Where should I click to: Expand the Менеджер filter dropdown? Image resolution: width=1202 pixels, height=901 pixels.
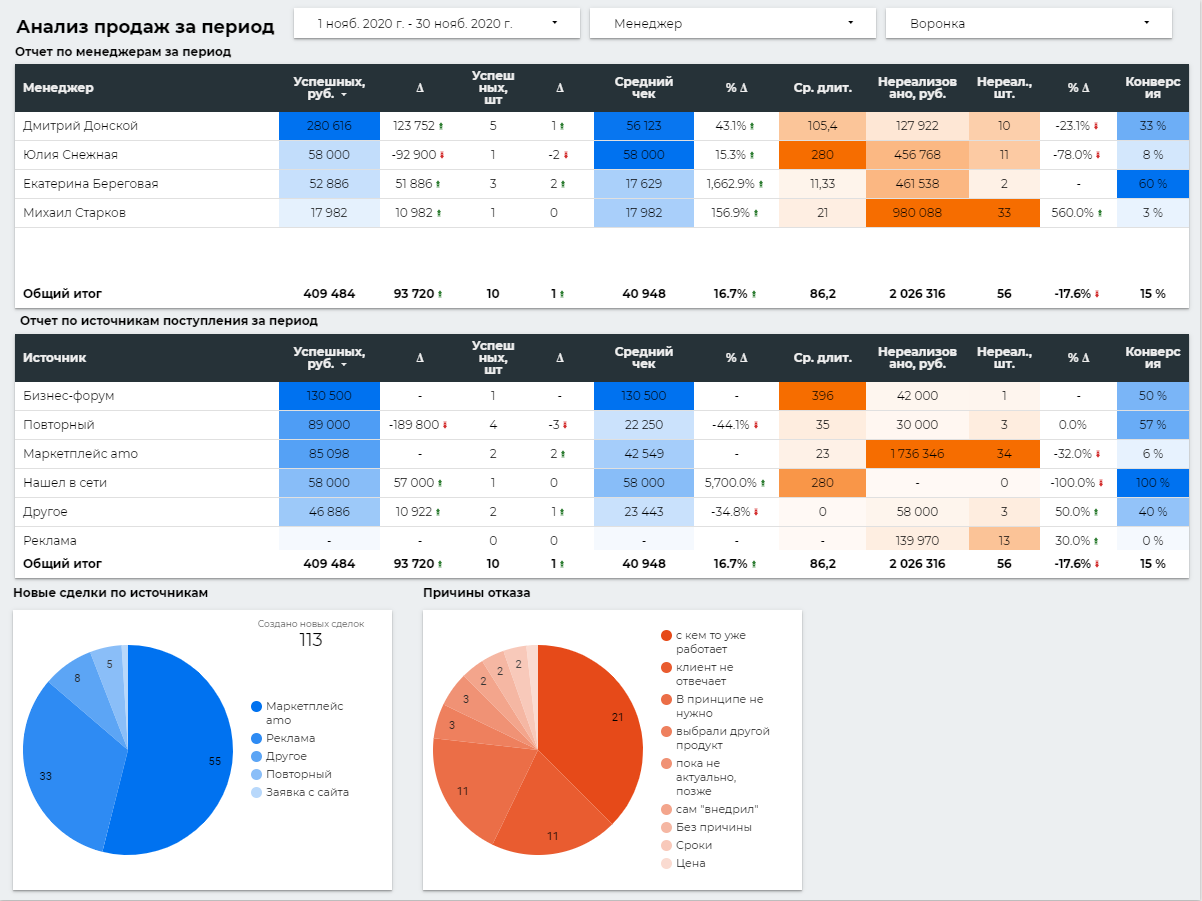(732, 23)
